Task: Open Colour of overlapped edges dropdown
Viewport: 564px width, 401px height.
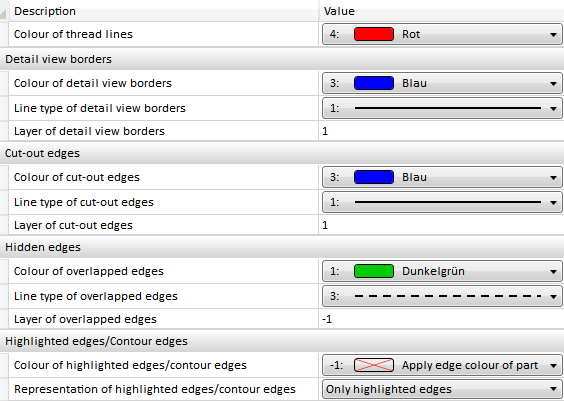Action: point(442,271)
